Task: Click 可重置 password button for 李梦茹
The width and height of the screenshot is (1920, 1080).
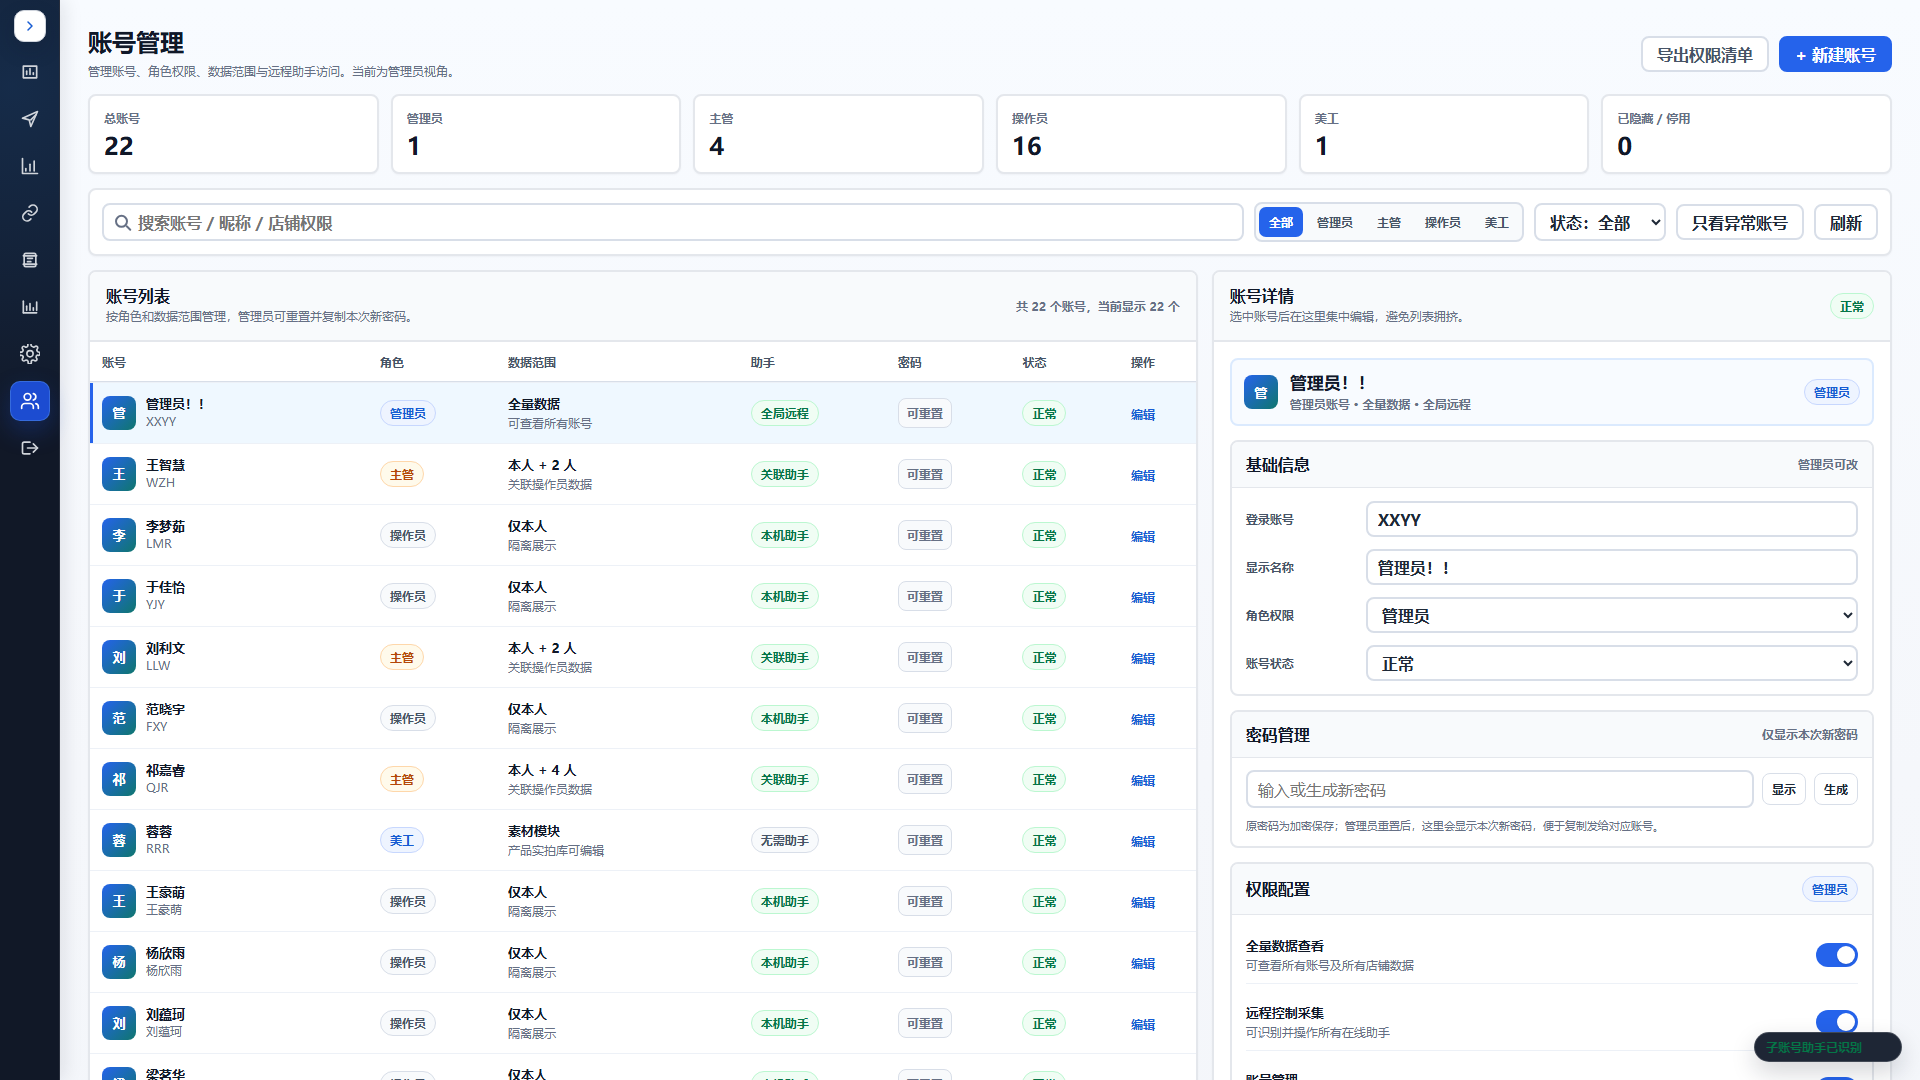Action: click(924, 536)
